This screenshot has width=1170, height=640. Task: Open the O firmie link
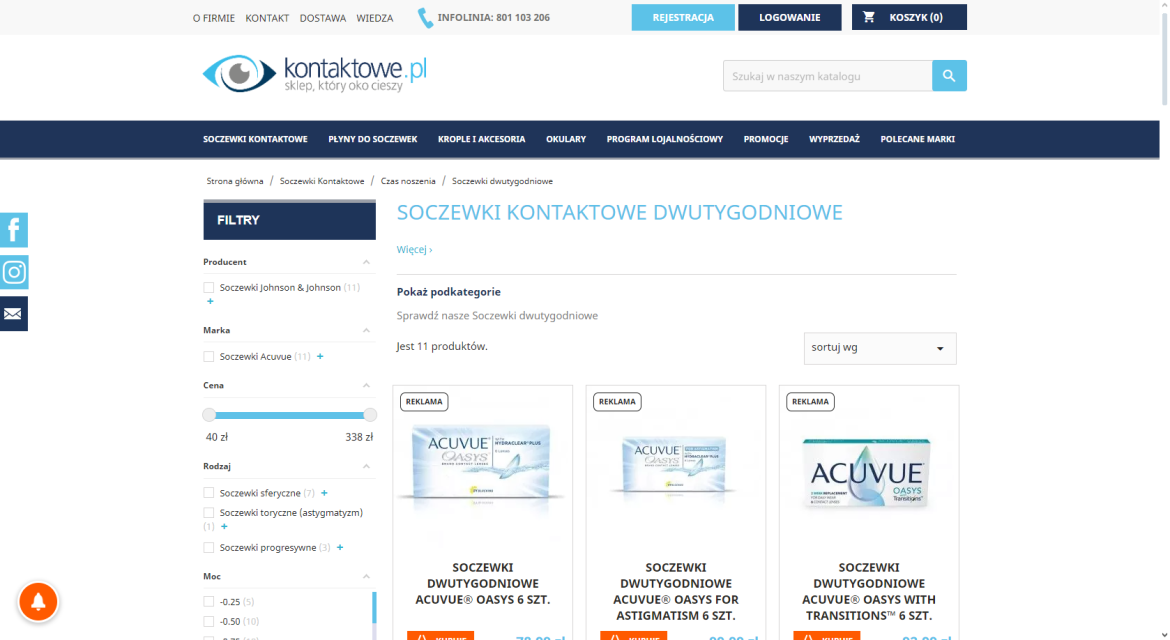(x=213, y=18)
